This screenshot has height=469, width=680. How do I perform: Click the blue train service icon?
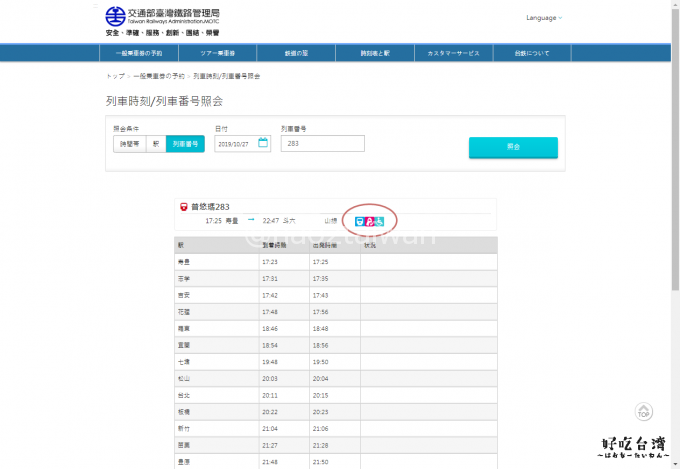[360, 220]
